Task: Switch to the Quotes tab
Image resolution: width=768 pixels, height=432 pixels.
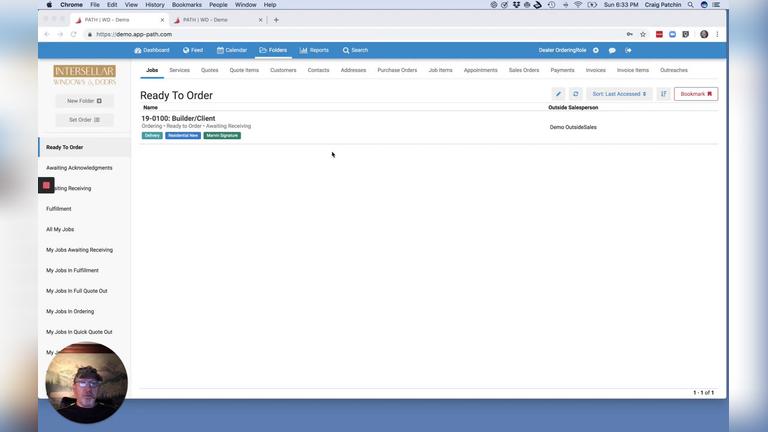Action: [210, 70]
